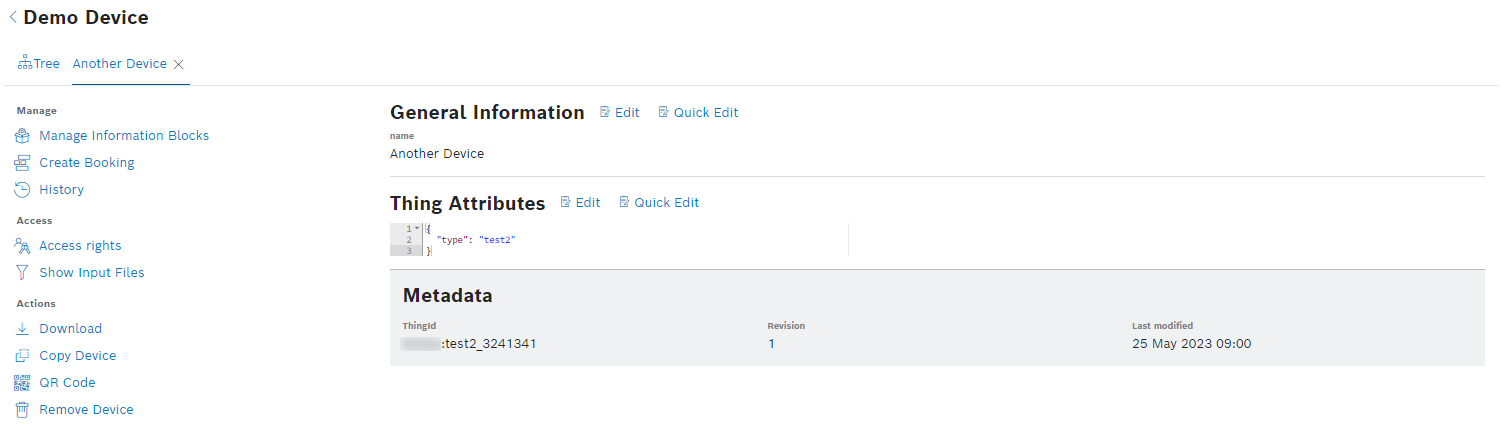
Task: Click the Remove Device trash icon
Action: [22, 410]
